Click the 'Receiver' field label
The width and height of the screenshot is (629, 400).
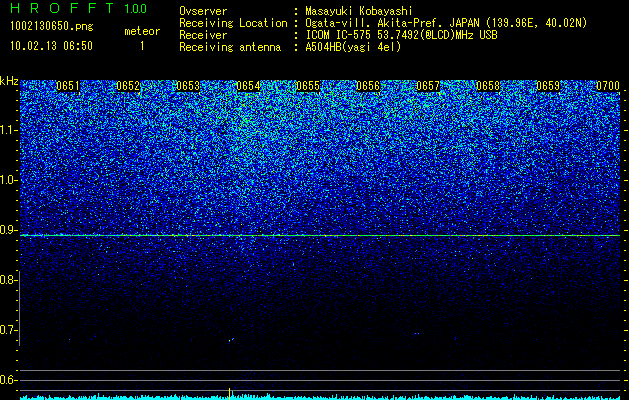(203, 35)
